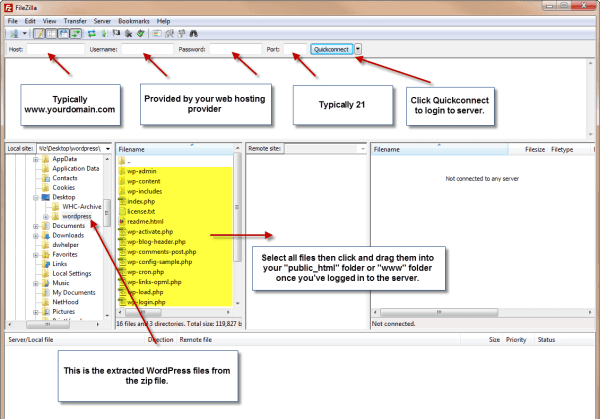Screen dimensions: 600x419
Task: Select the wp-includes folder row
Action: [144, 191]
